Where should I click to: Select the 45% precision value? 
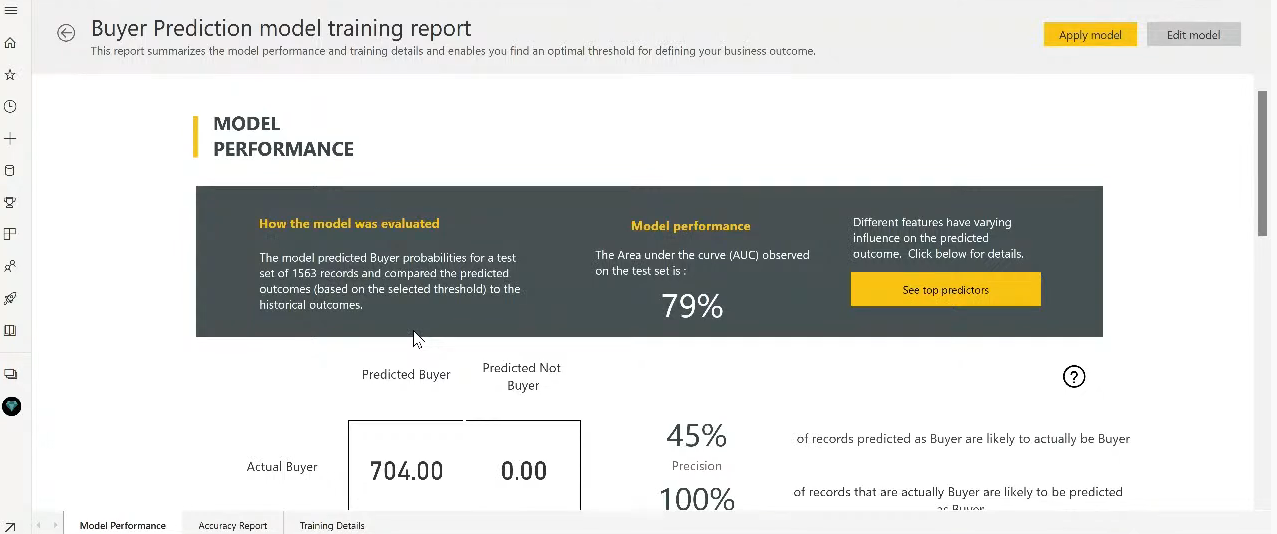click(697, 436)
